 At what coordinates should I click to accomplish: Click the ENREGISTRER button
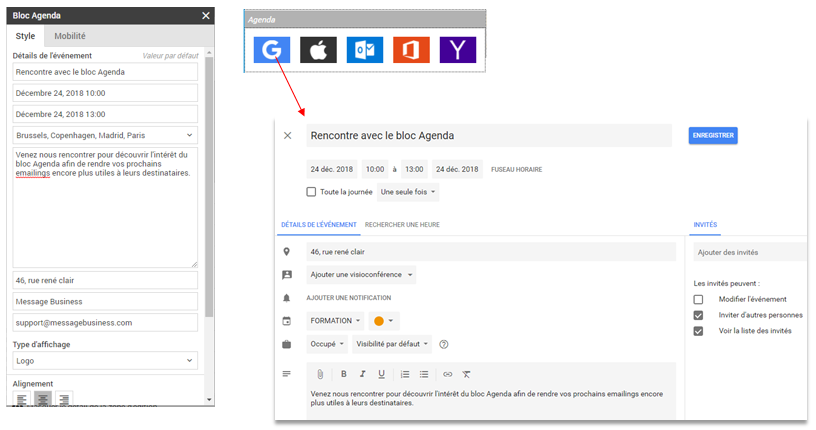[x=713, y=135]
